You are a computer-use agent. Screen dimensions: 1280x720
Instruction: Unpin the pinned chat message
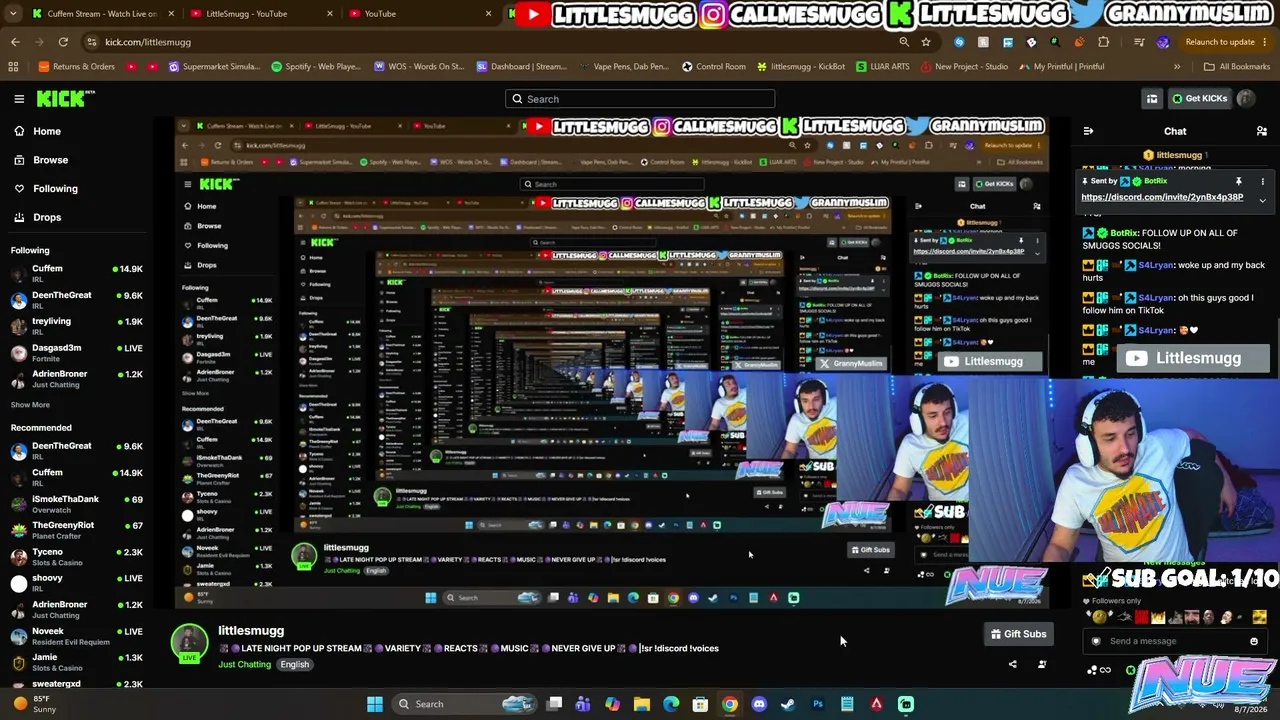coord(1238,181)
